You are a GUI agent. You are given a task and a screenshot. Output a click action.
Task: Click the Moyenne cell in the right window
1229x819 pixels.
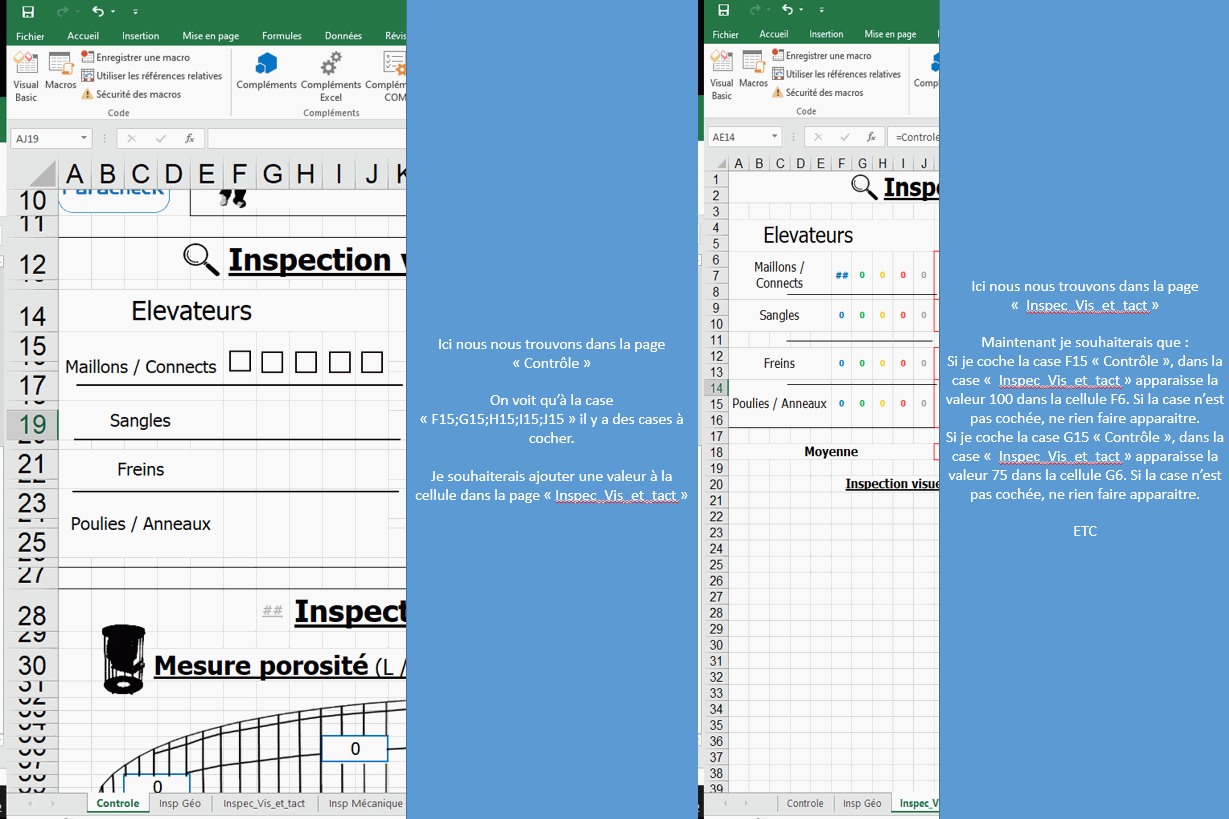click(x=831, y=452)
